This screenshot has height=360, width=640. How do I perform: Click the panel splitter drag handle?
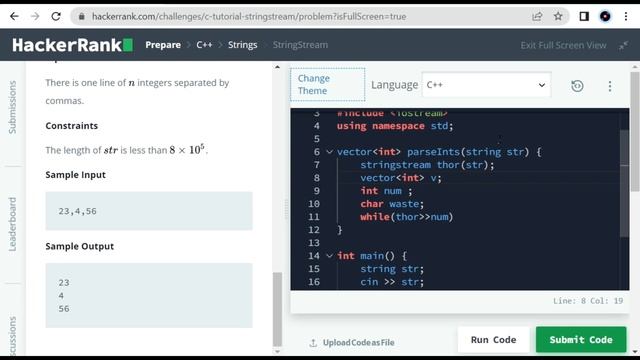click(x=286, y=209)
